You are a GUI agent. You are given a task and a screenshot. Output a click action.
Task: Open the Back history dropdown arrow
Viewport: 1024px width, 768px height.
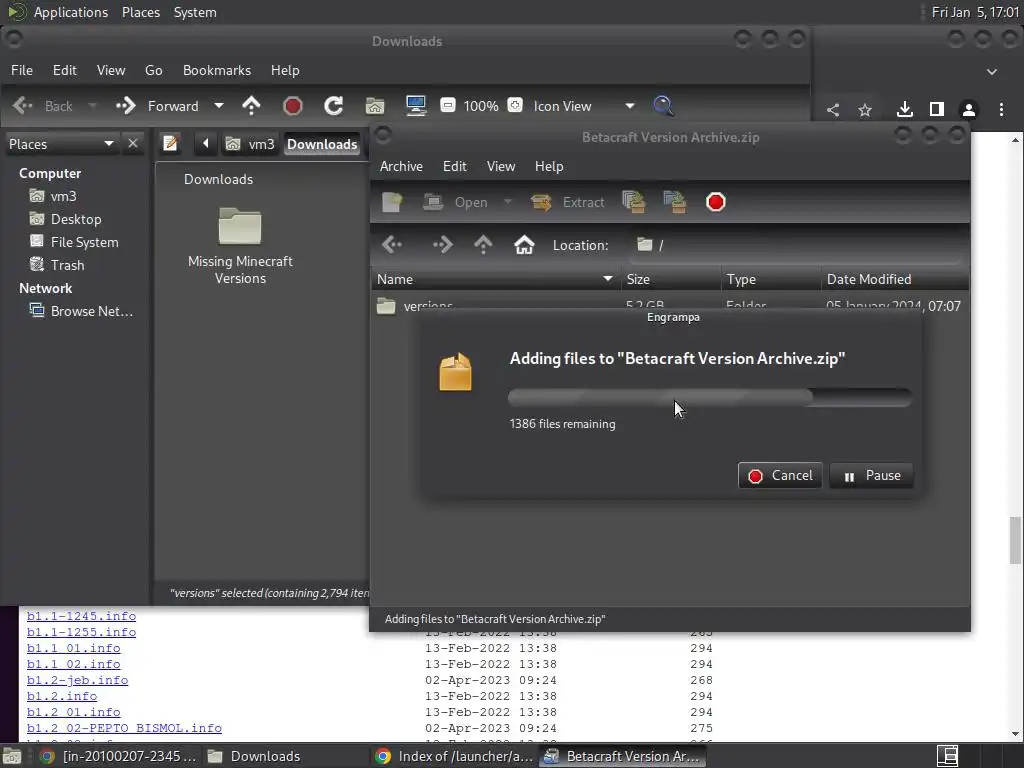click(x=92, y=106)
